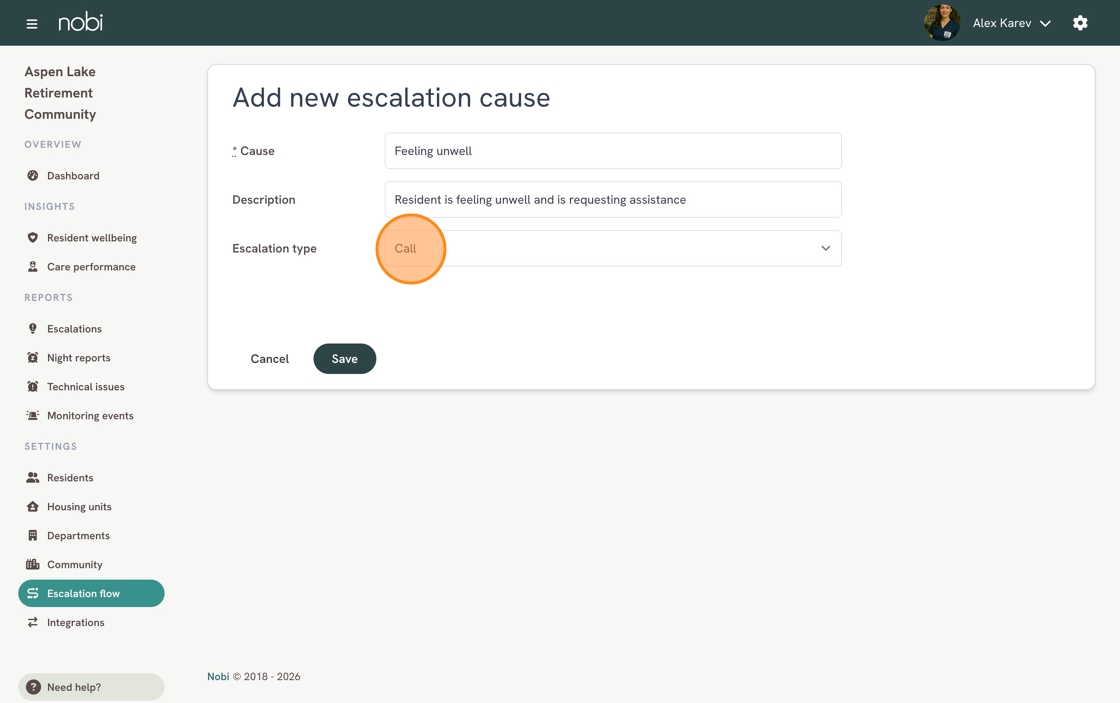Screen dimensions: 1120x703
Task: Click the Description field label
Action: point(264,199)
